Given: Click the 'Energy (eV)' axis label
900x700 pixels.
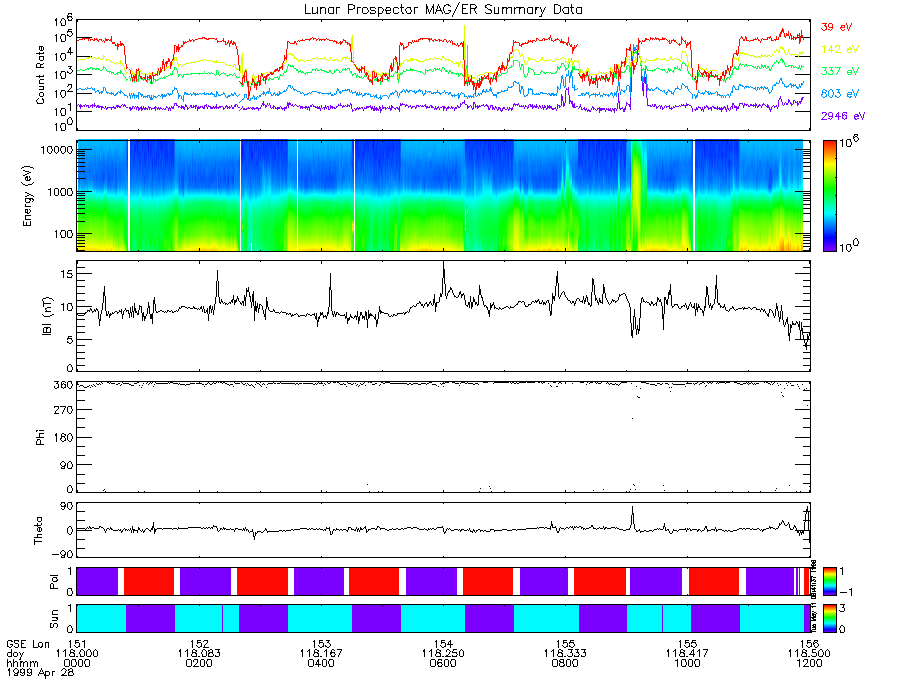Looking at the screenshot, I should pos(27,196).
